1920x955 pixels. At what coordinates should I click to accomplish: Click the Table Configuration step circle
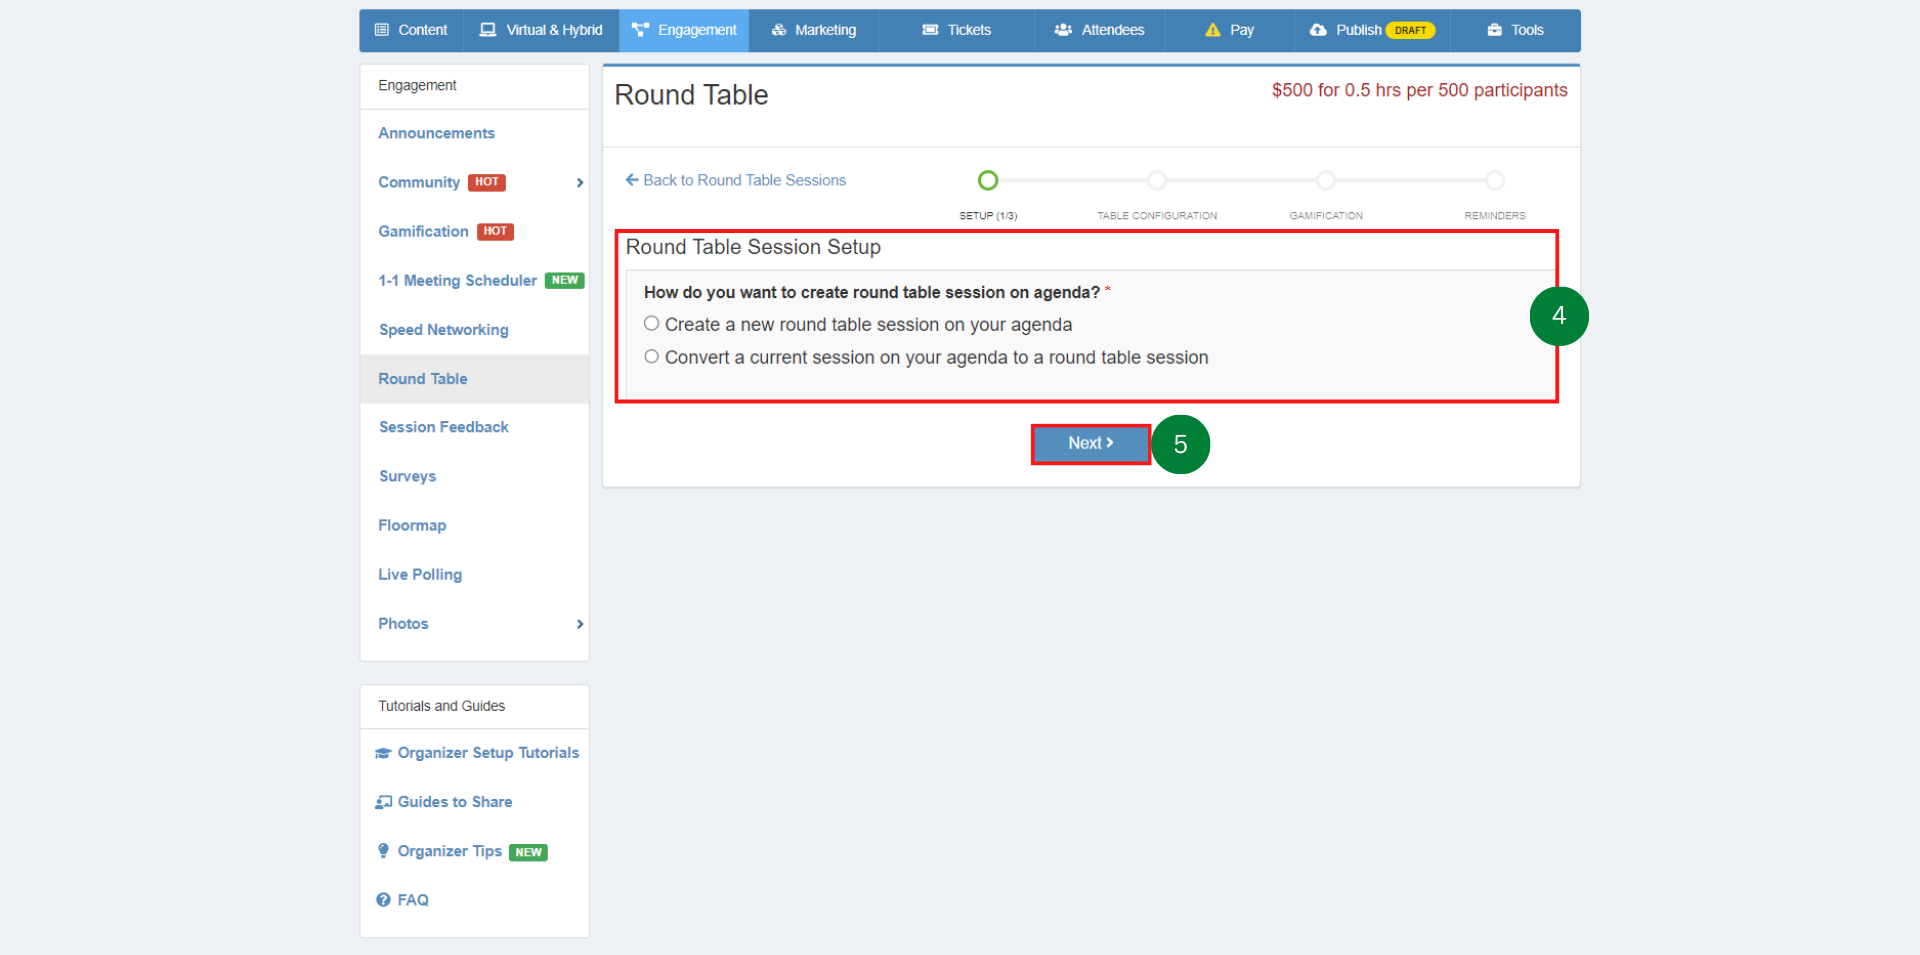point(1157,180)
